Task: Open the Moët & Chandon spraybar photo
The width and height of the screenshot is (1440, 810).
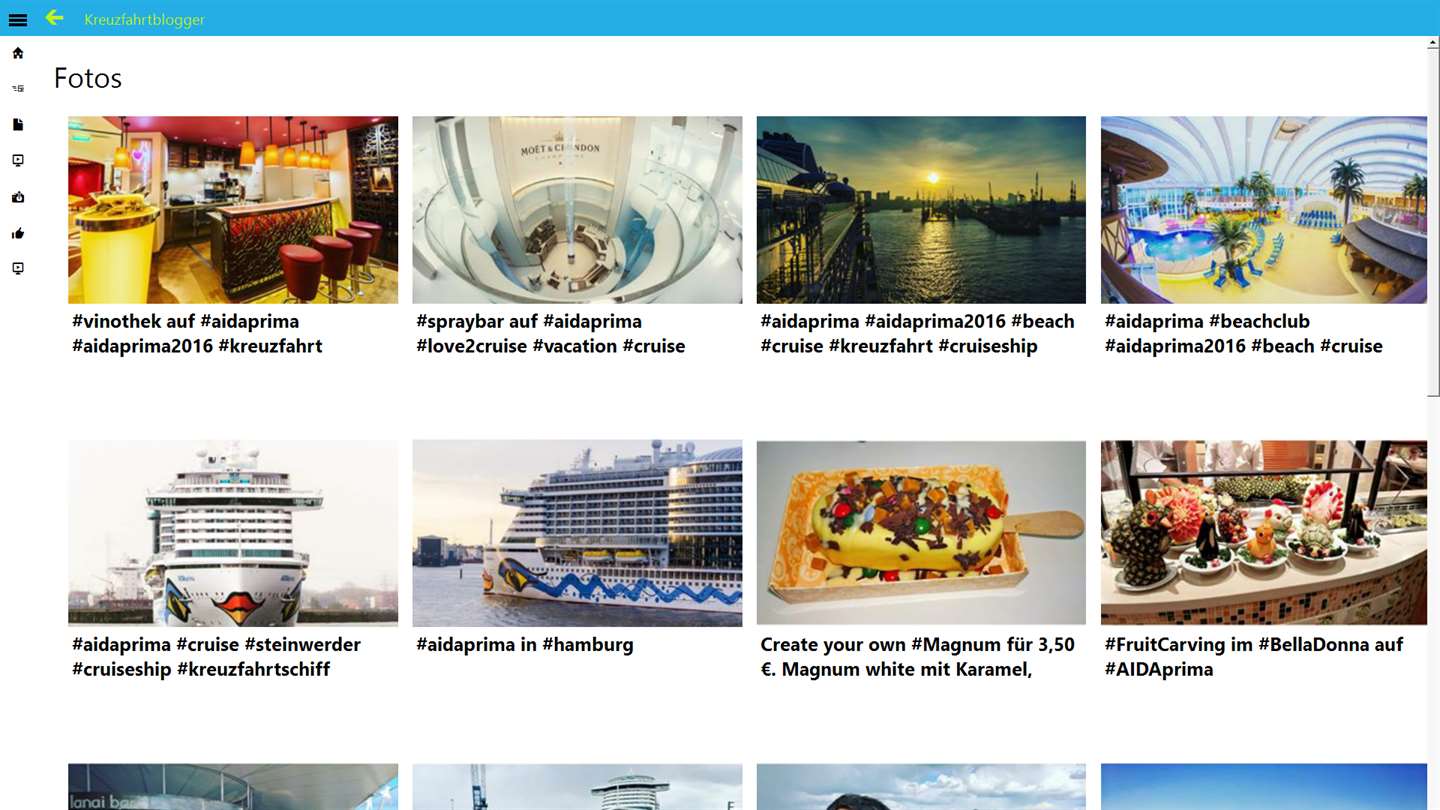Action: click(x=577, y=210)
